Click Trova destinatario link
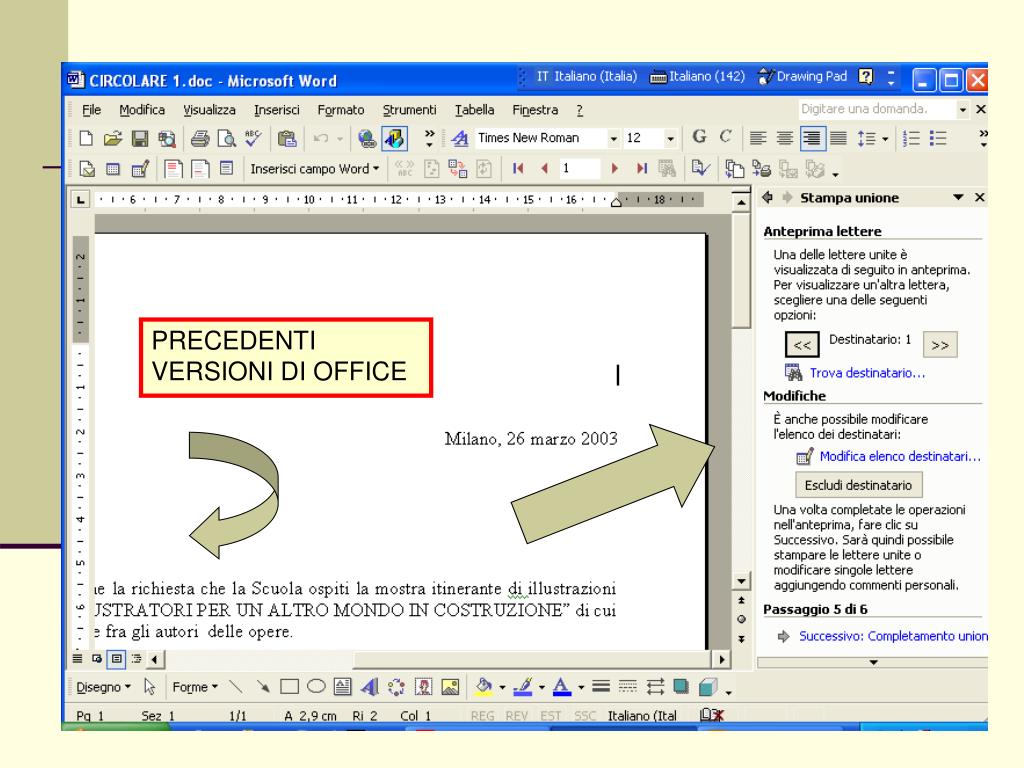The width and height of the screenshot is (1024, 768). pos(867,373)
